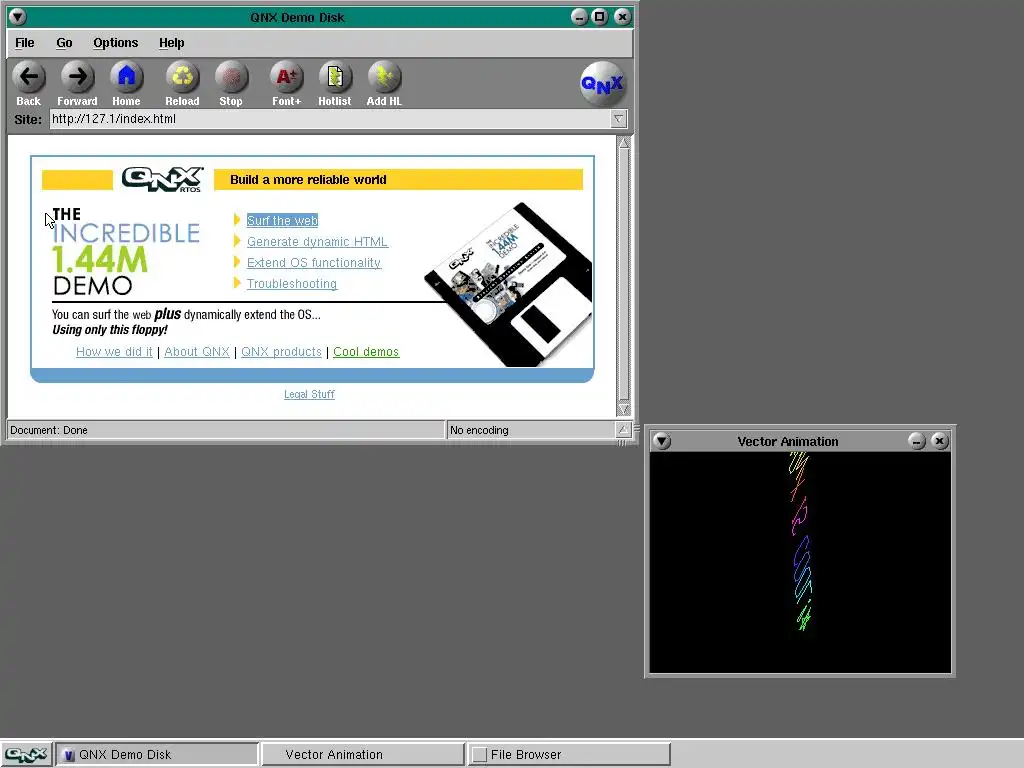Open the Hotlist icon
The image size is (1024, 768).
coord(335,78)
